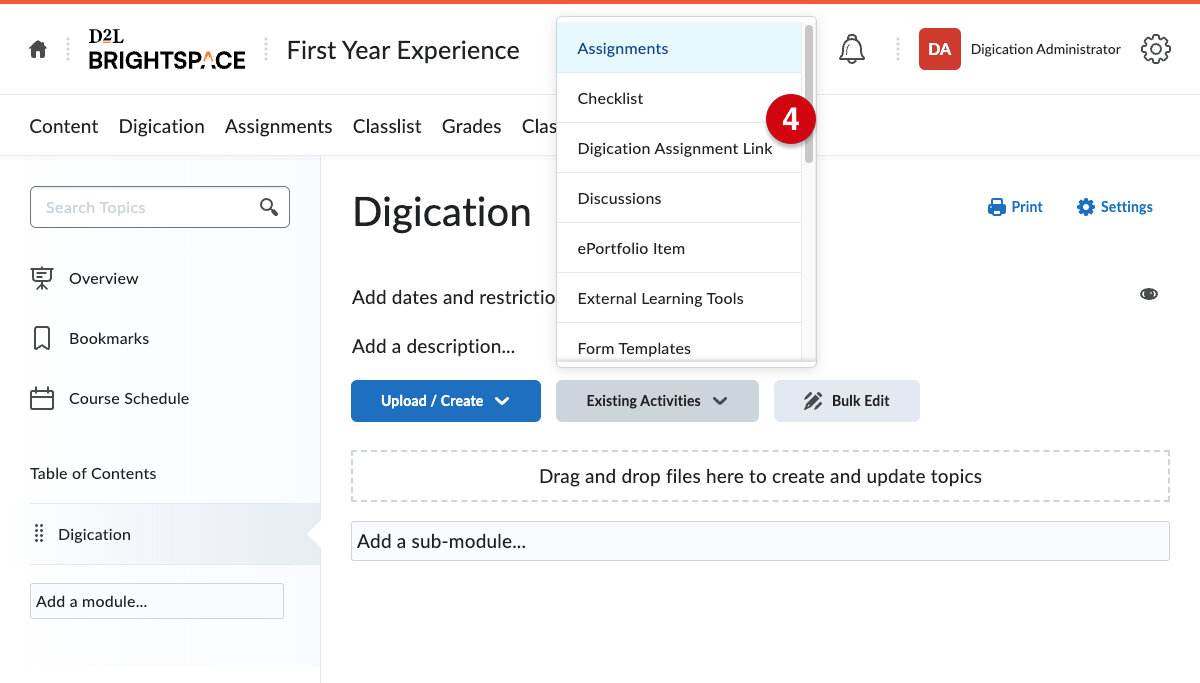Focus the Search Topics field
The image size is (1200, 683).
160,207
